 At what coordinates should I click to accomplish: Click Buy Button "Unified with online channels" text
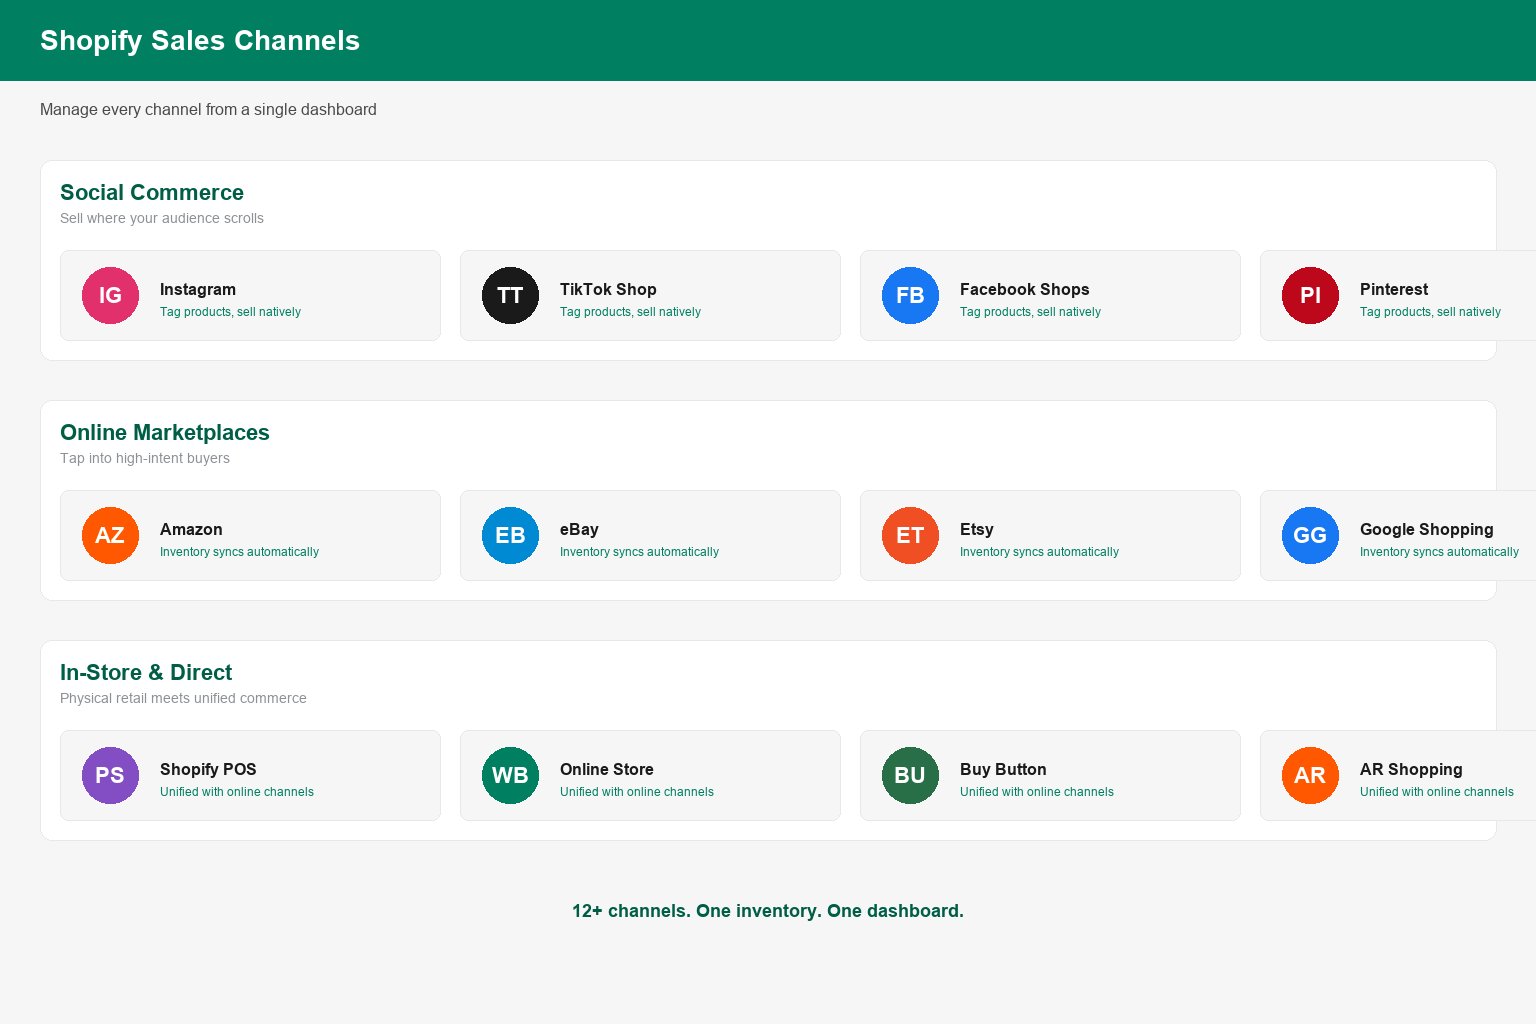[1037, 792]
